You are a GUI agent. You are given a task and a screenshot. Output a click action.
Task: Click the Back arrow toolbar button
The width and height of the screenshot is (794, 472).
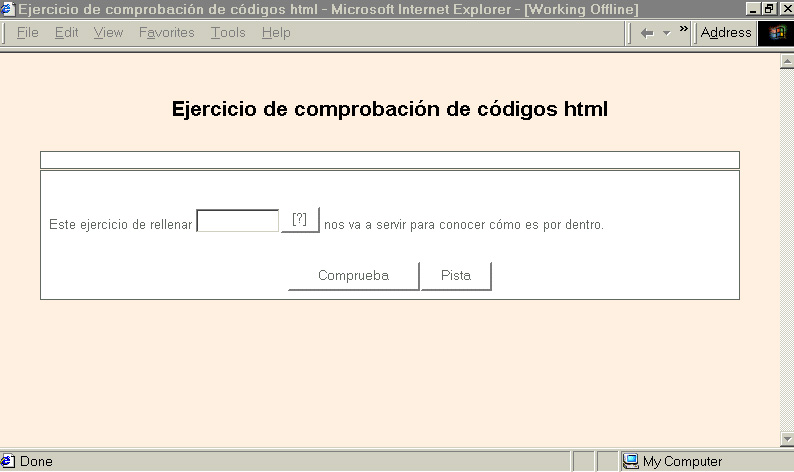(647, 33)
